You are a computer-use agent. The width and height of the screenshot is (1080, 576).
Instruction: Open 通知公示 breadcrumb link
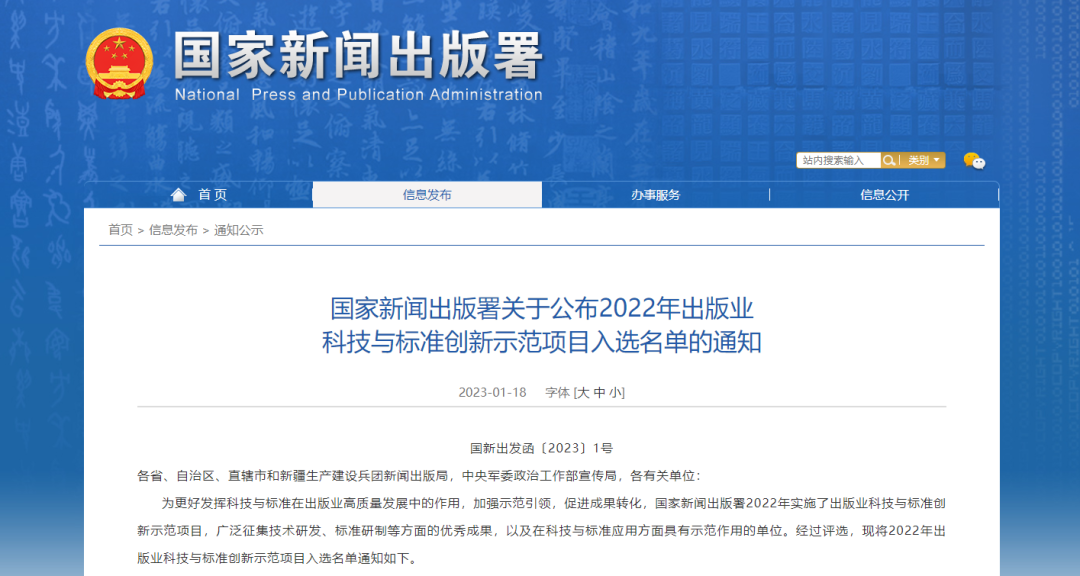238,230
